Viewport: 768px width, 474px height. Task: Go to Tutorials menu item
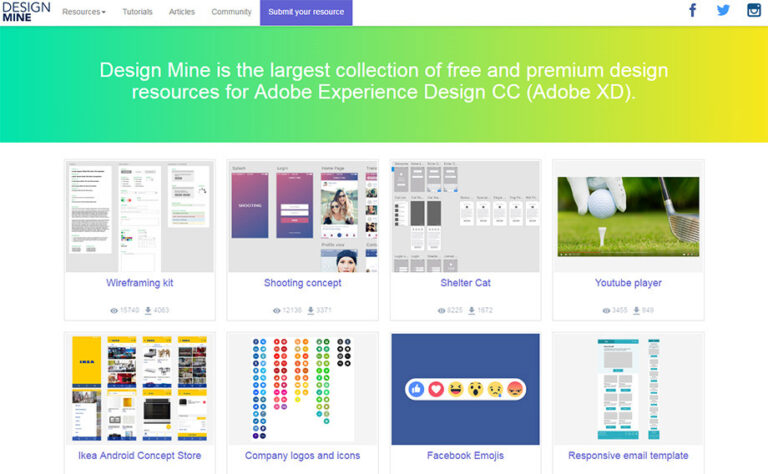click(x=137, y=12)
